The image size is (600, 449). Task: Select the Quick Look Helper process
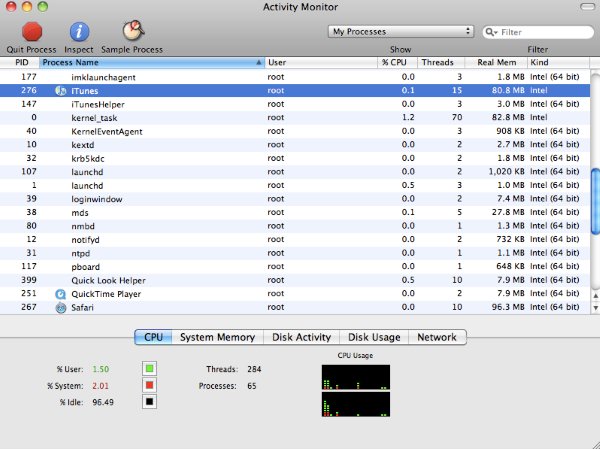(295, 280)
